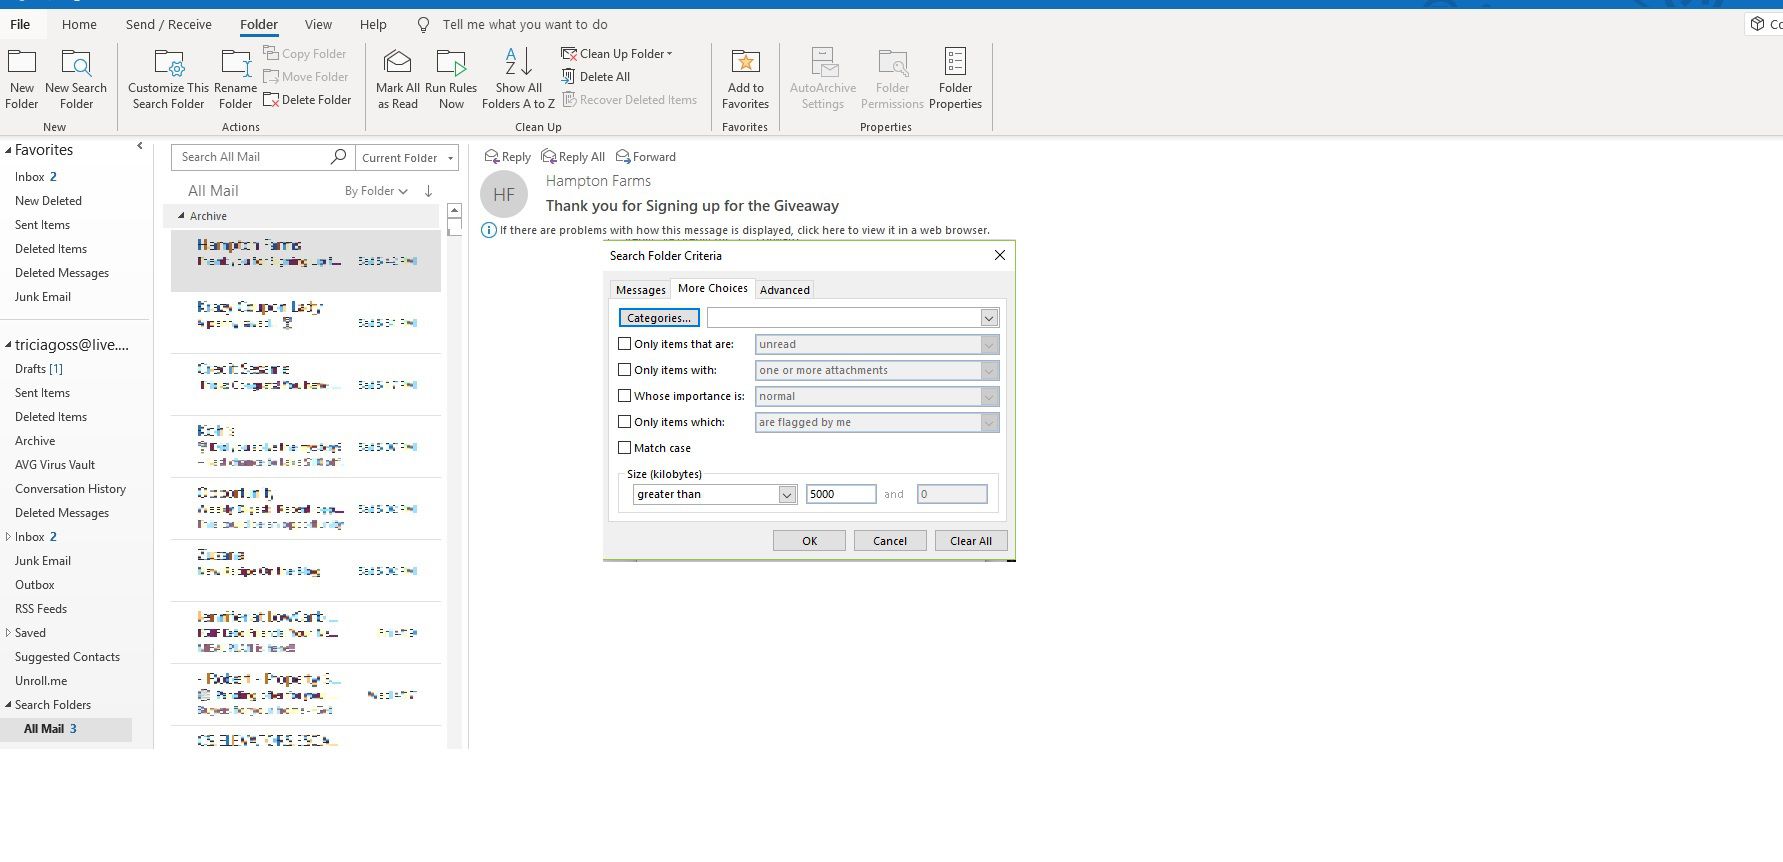Open the Messages tab in dialog
The image size is (1783, 862).
[x=640, y=290]
